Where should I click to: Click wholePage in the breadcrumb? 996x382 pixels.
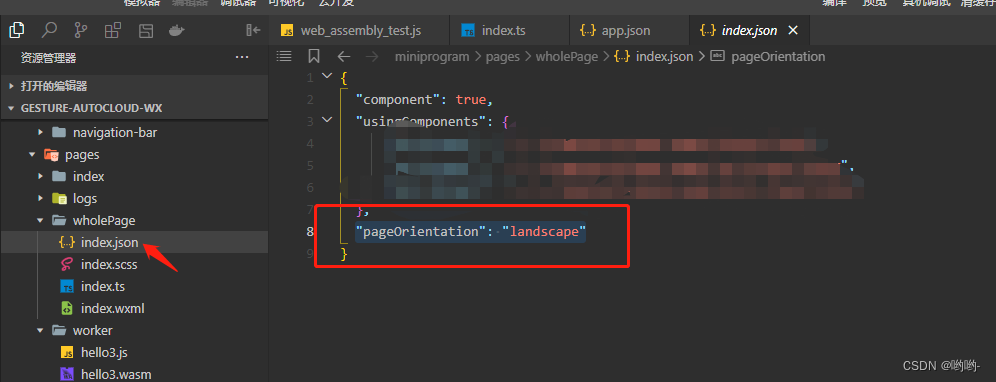[567, 57]
